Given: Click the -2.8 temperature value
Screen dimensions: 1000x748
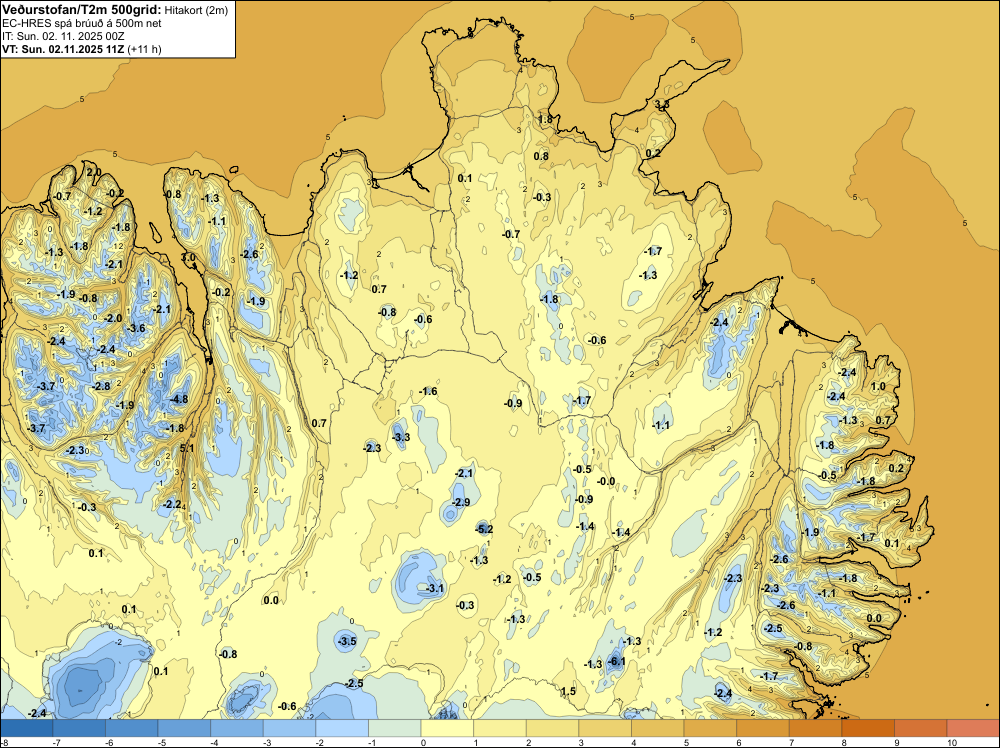Looking at the screenshot, I should pos(101,386).
